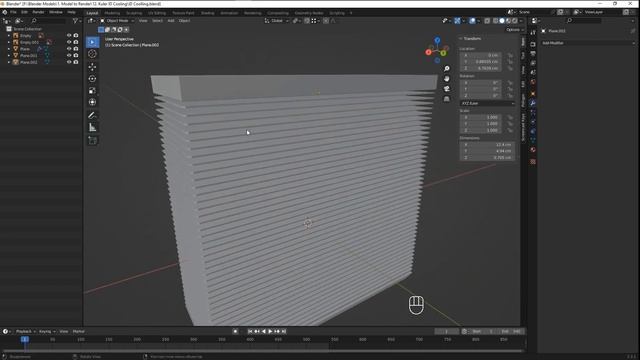
Task: Switch to the Modeling workspace tab
Action: point(112,13)
